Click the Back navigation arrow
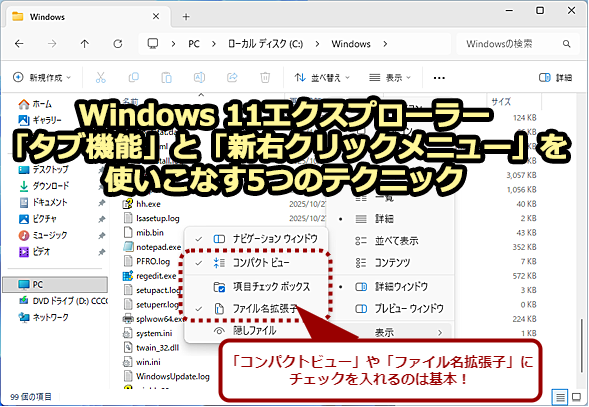Image resolution: width=589 pixels, height=407 pixels. click(19, 44)
